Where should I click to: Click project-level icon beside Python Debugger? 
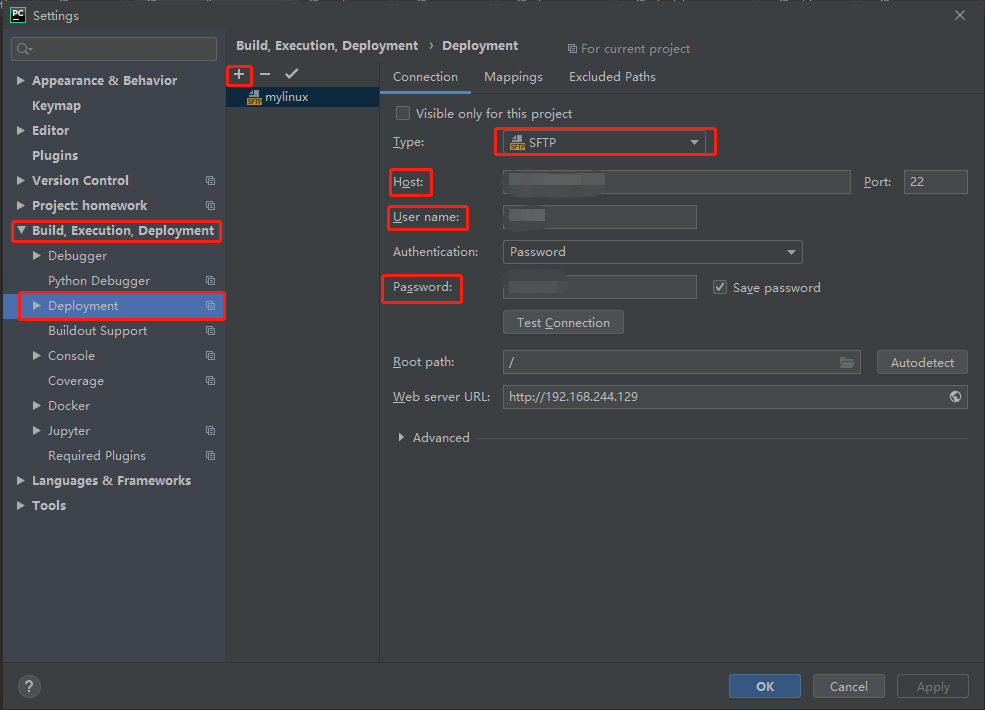click(210, 281)
